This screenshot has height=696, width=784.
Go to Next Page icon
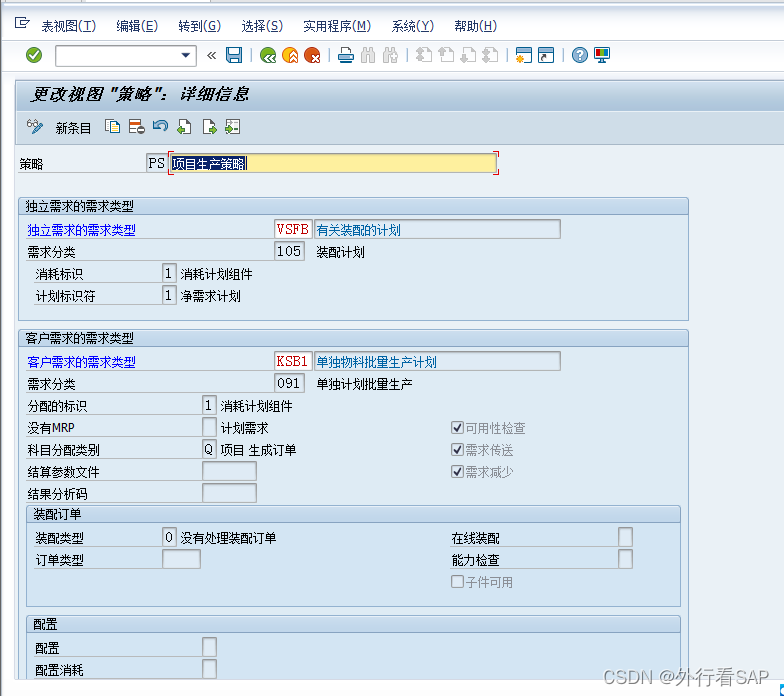468,55
